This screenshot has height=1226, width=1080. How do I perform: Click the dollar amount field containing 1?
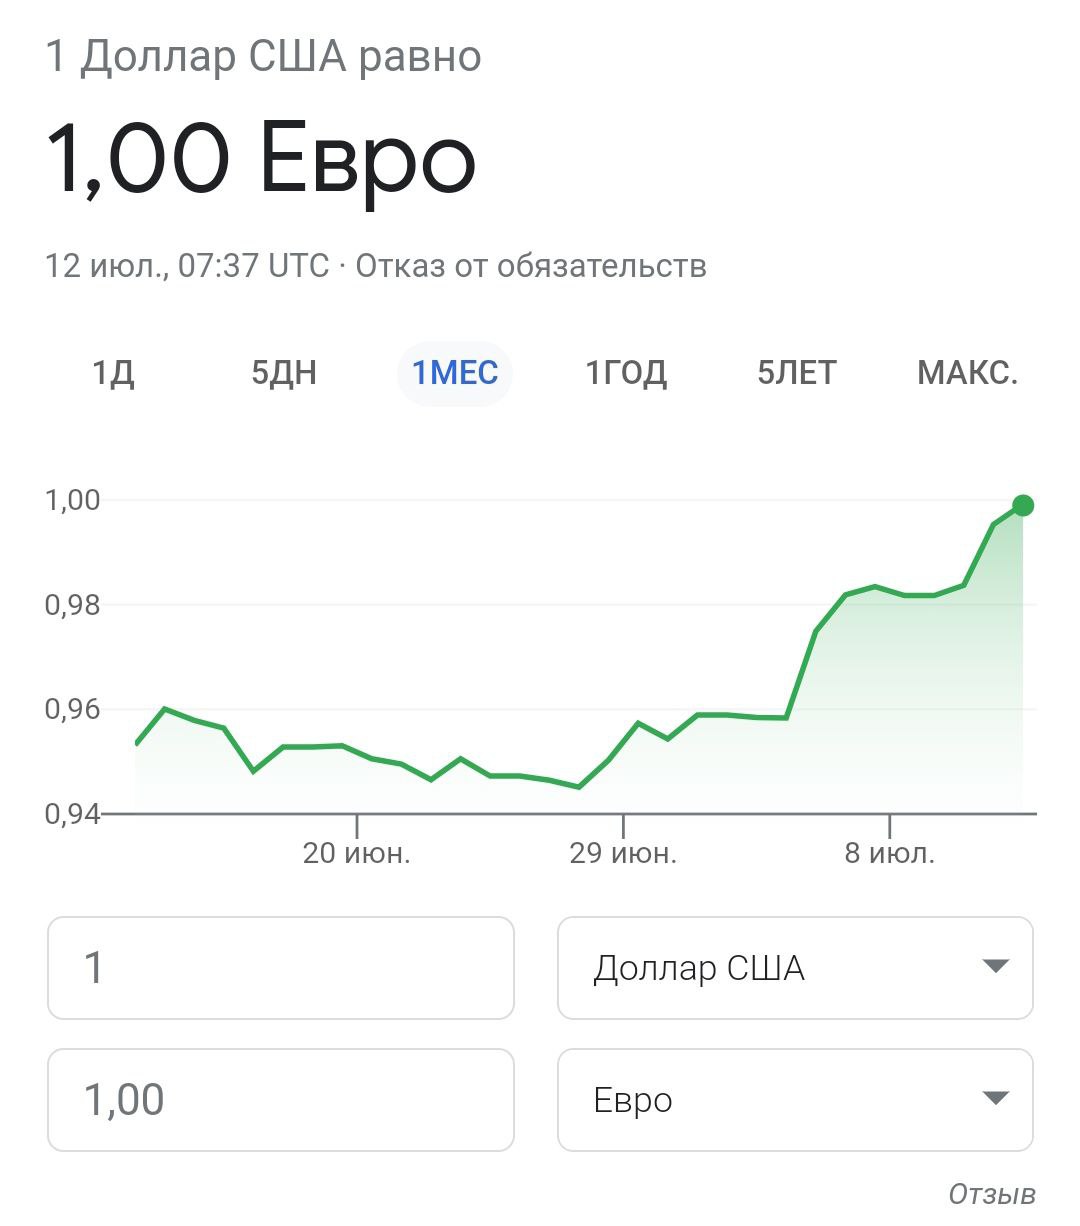tap(281, 968)
